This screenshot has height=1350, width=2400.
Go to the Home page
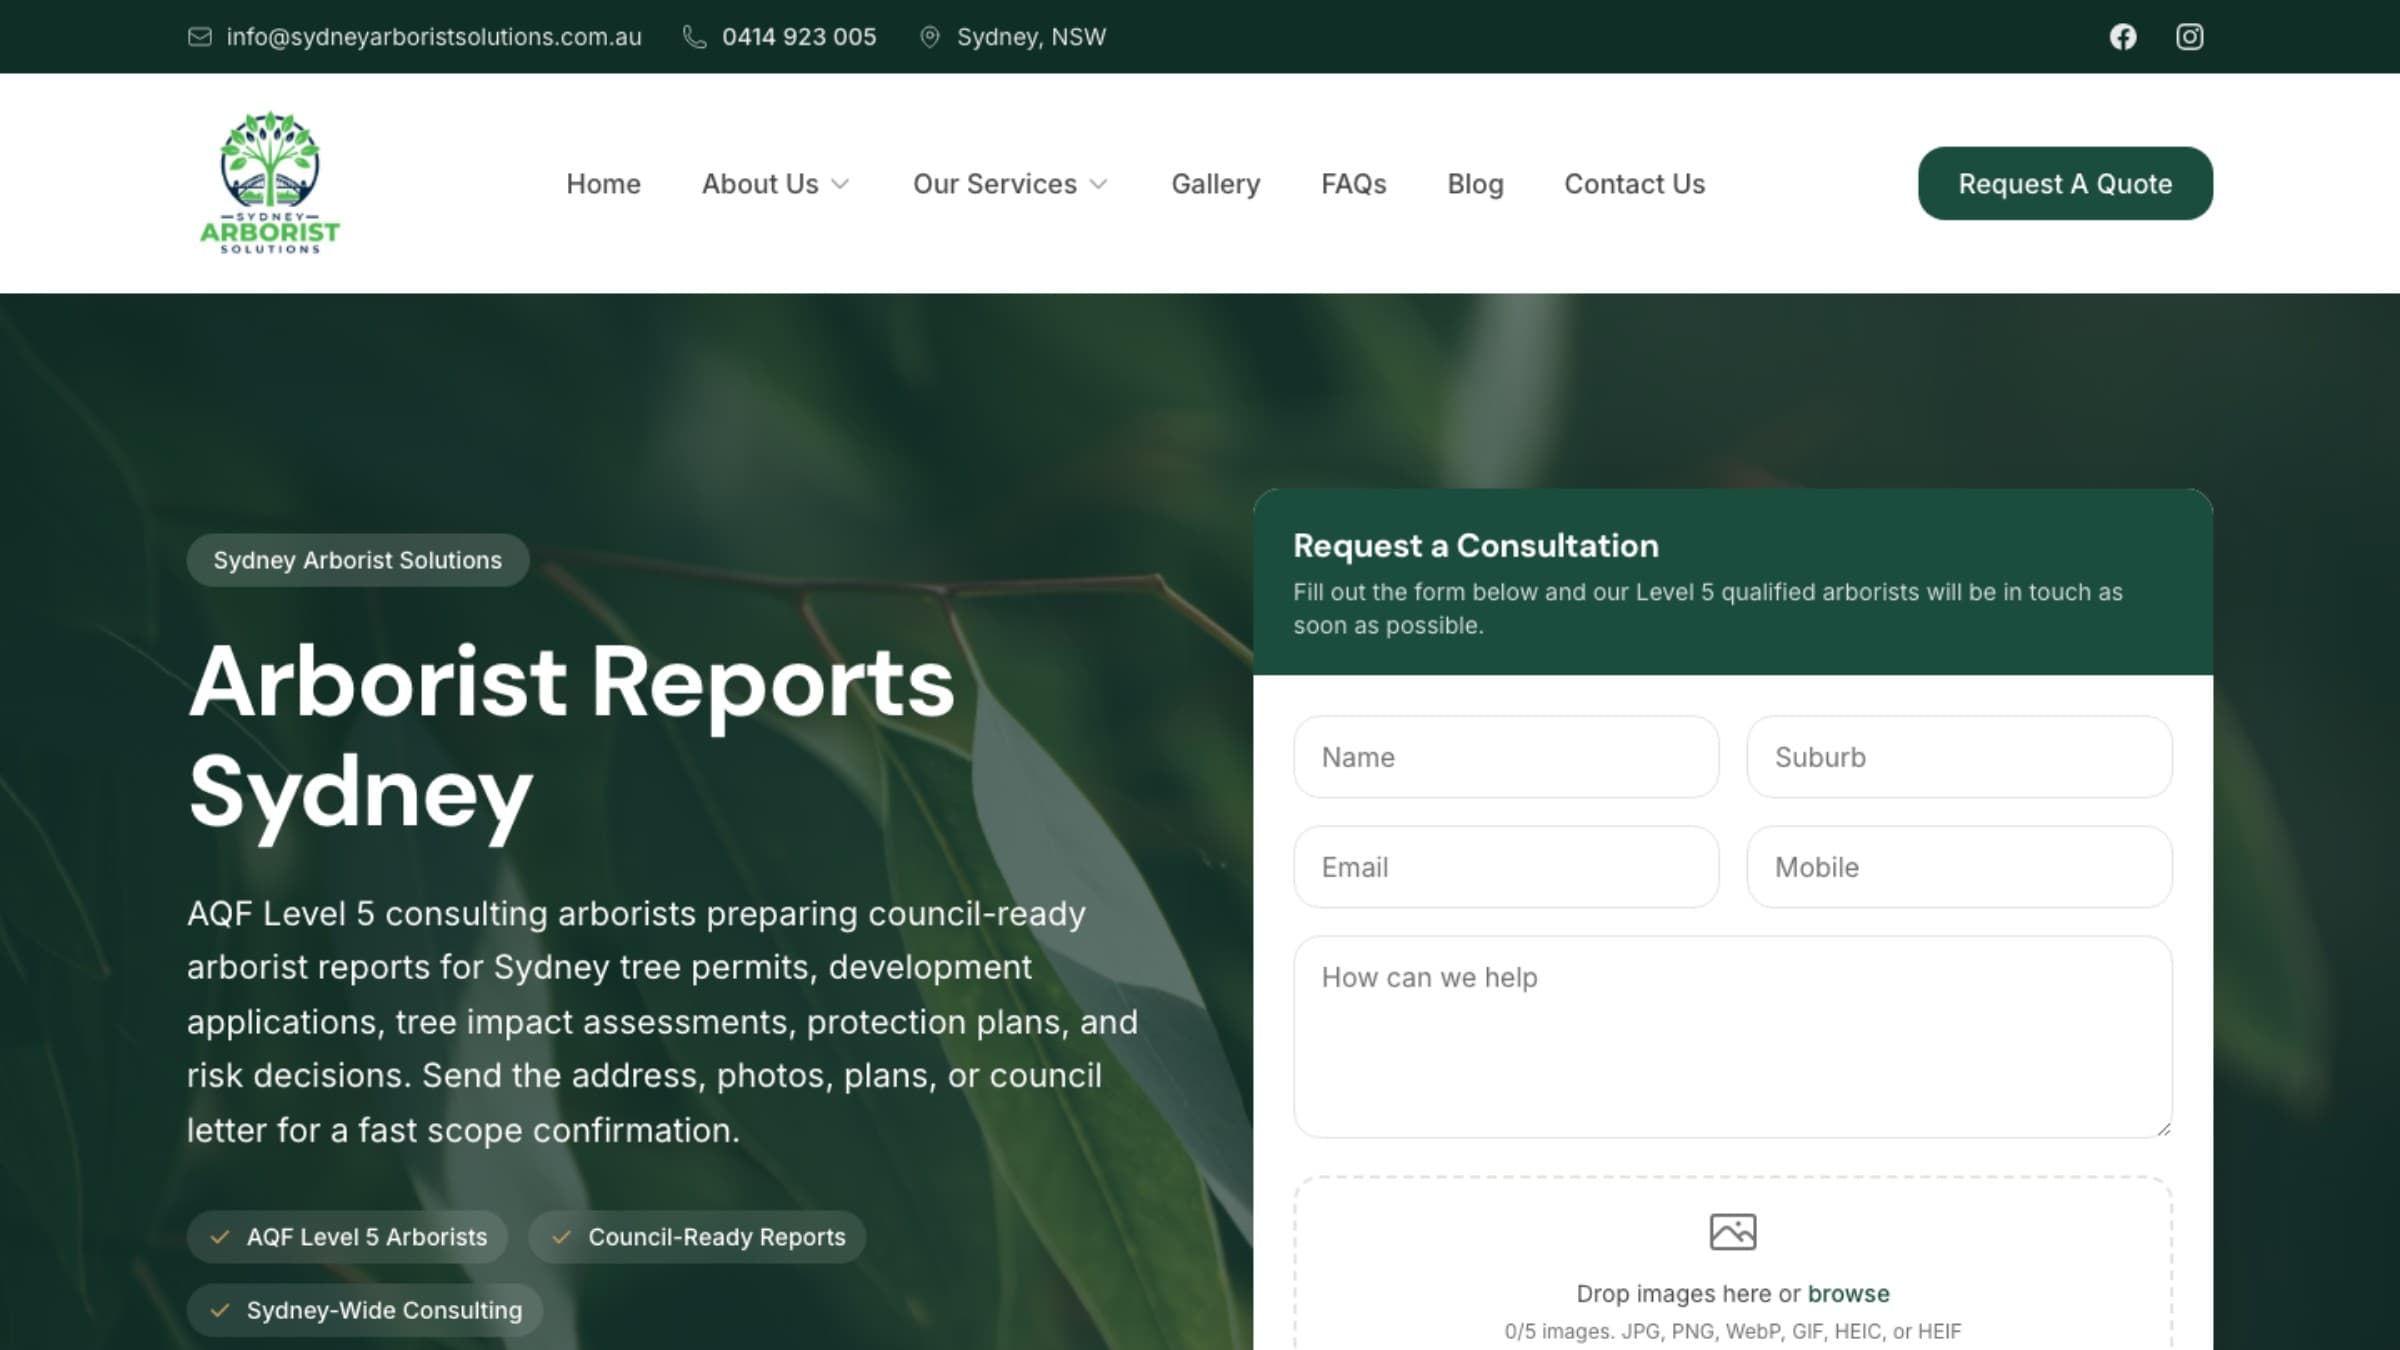[603, 184]
